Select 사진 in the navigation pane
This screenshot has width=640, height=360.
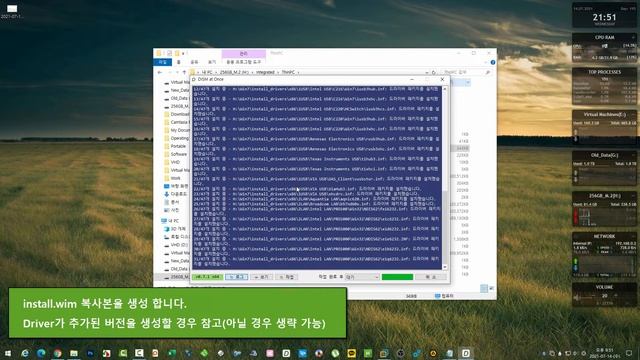coord(172,210)
